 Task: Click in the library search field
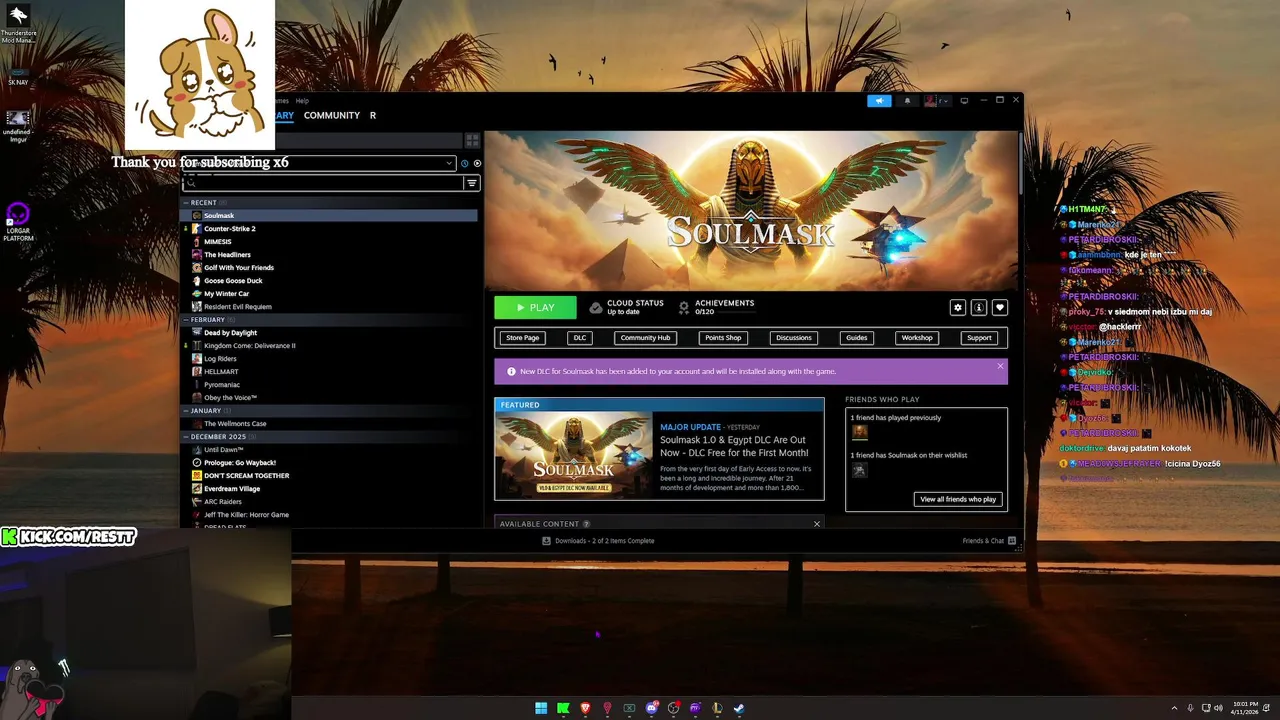pos(323,183)
